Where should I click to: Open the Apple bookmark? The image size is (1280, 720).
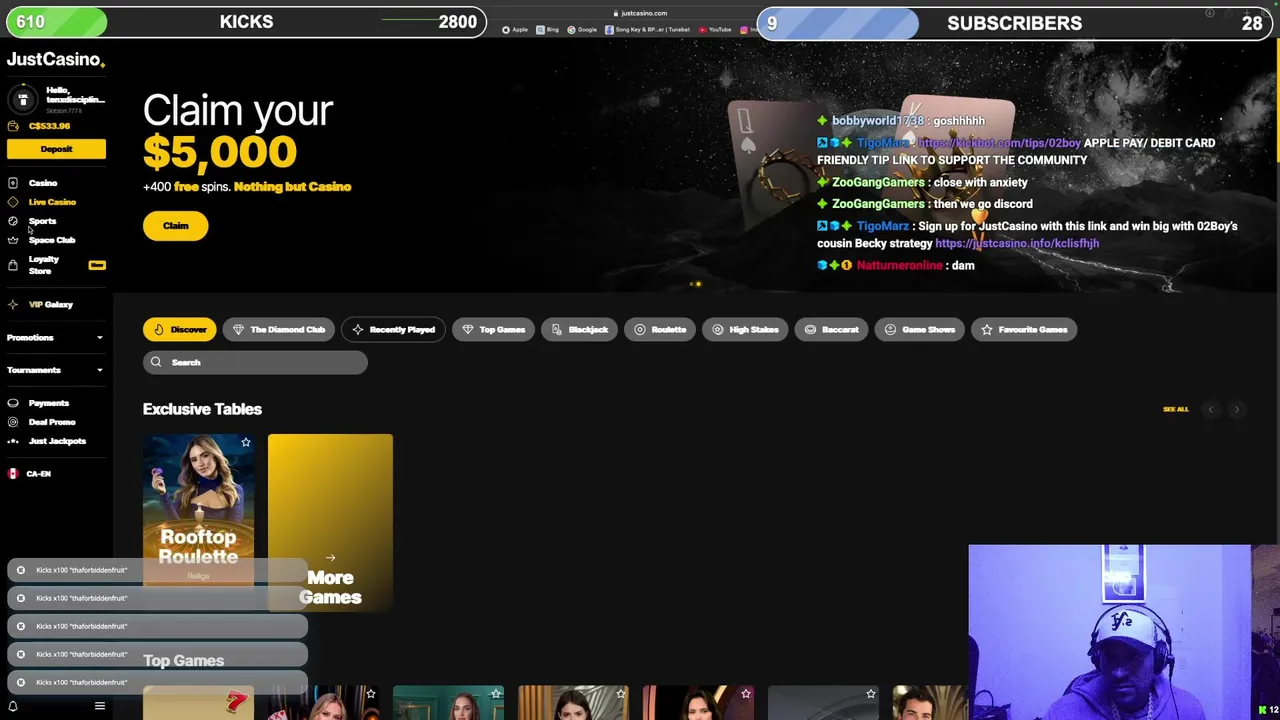click(515, 30)
